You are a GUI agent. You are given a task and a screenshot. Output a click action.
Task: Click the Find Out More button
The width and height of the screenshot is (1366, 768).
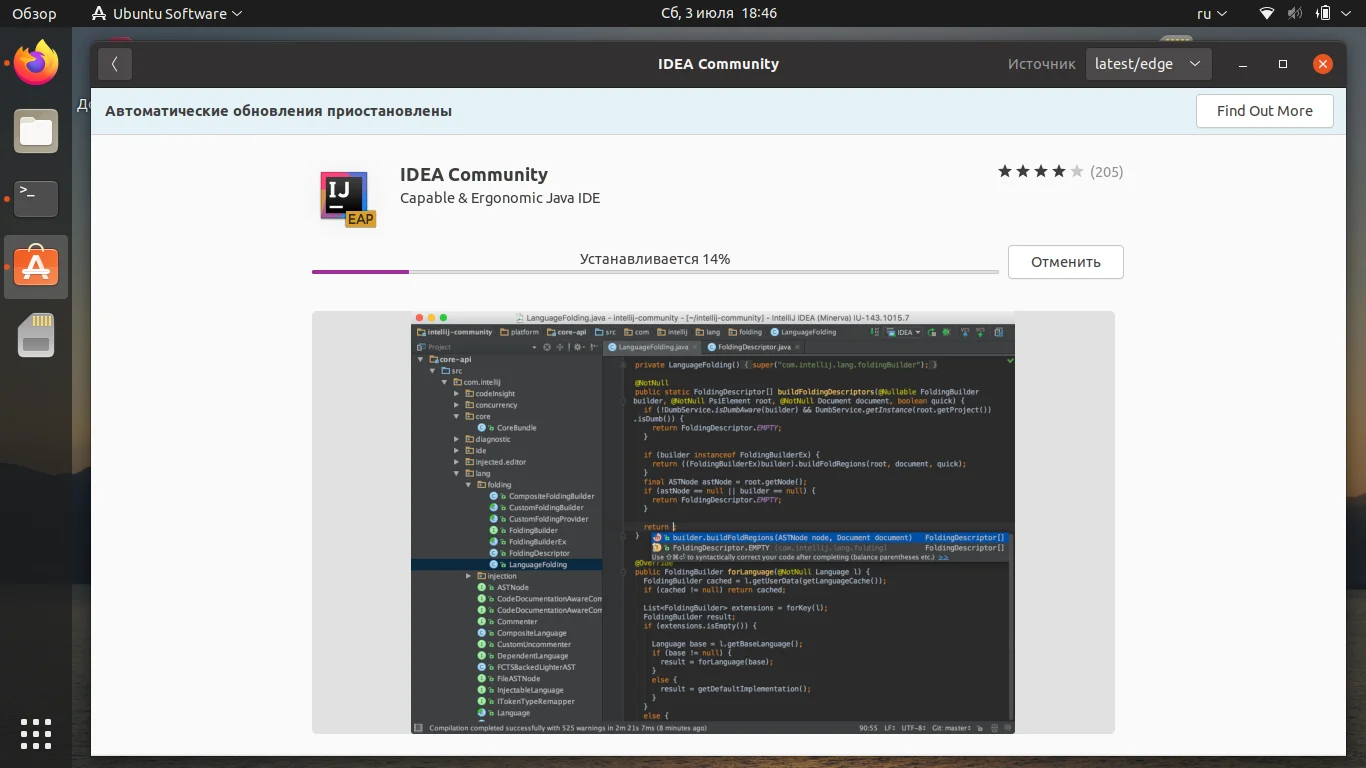[x=1264, y=111]
